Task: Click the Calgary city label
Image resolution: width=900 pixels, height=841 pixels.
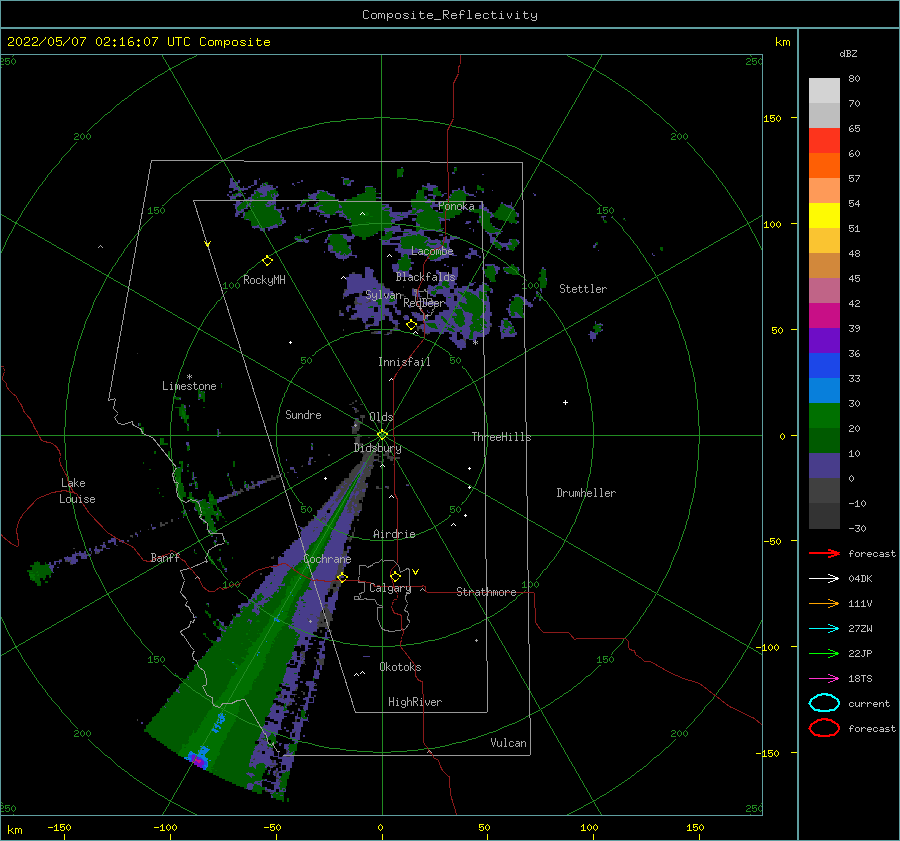Action: 390,588
